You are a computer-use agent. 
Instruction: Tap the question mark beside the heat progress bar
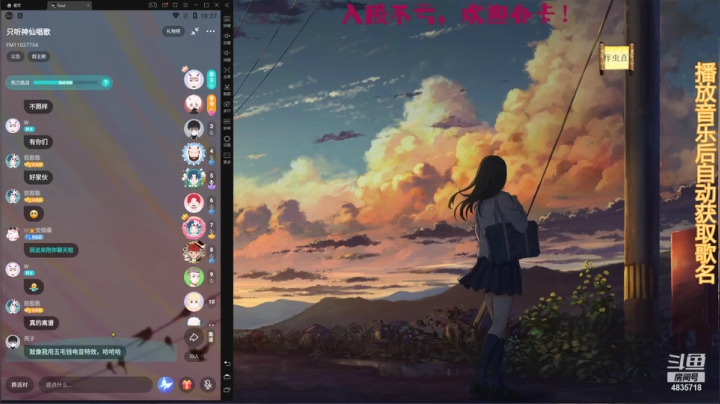pos(106,83)
